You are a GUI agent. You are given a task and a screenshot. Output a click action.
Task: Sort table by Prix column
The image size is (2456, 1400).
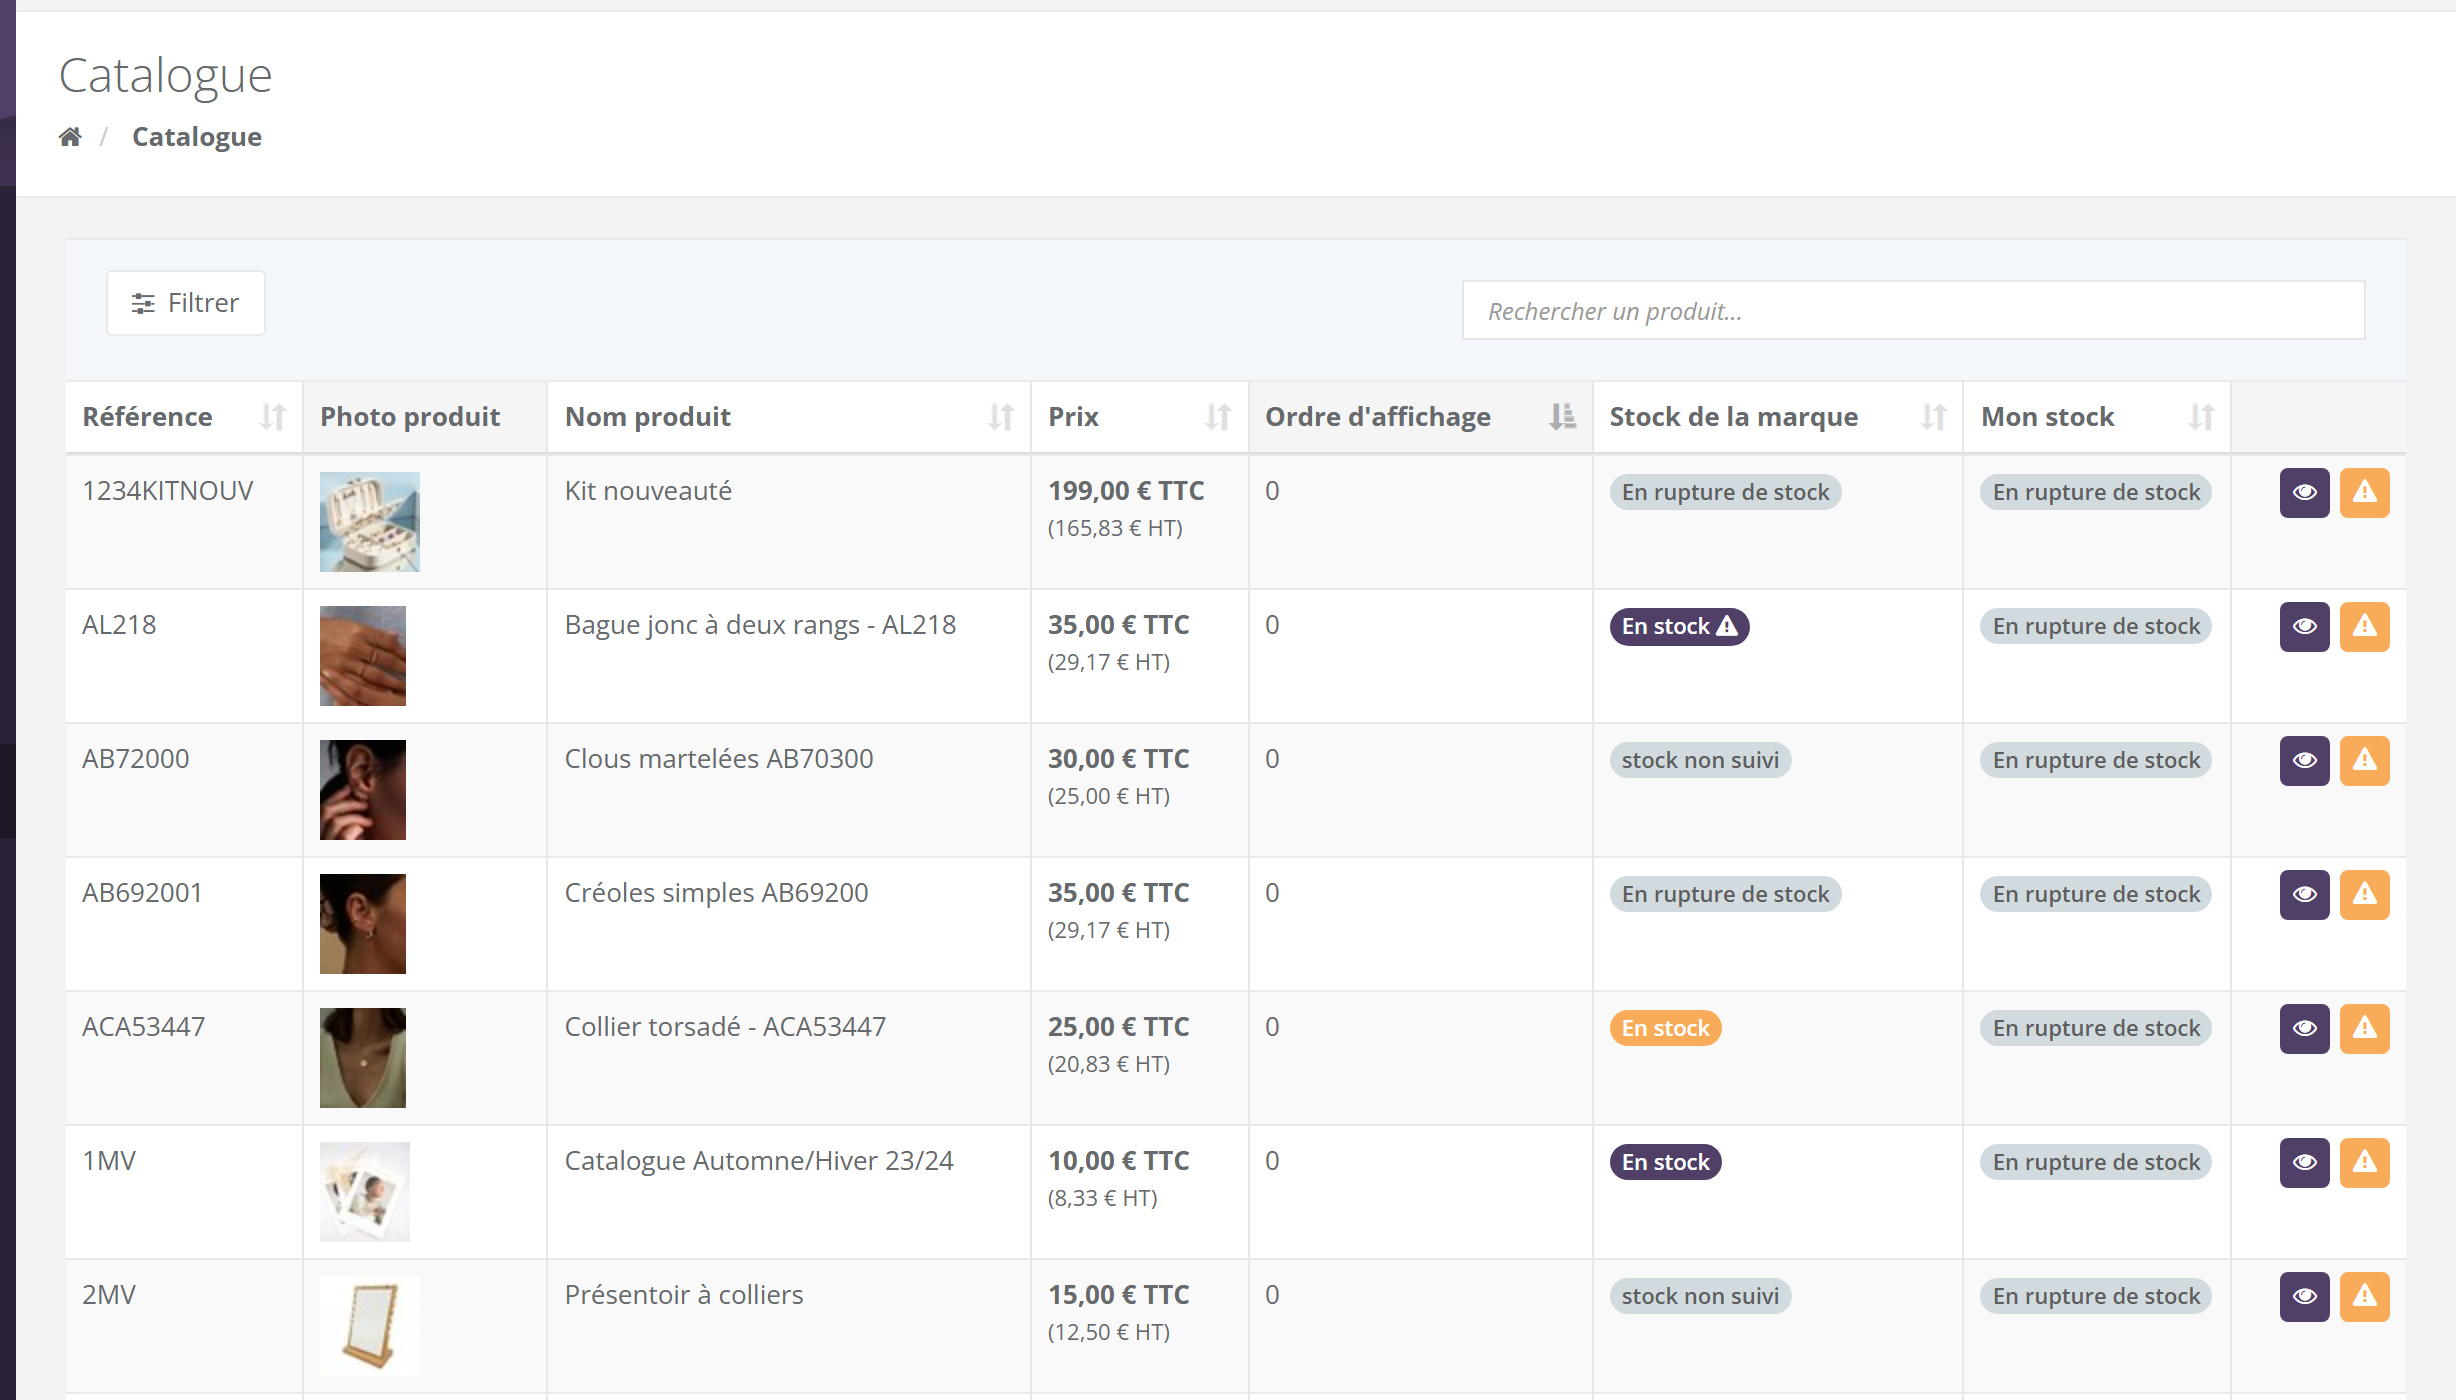pos(1139,417)
